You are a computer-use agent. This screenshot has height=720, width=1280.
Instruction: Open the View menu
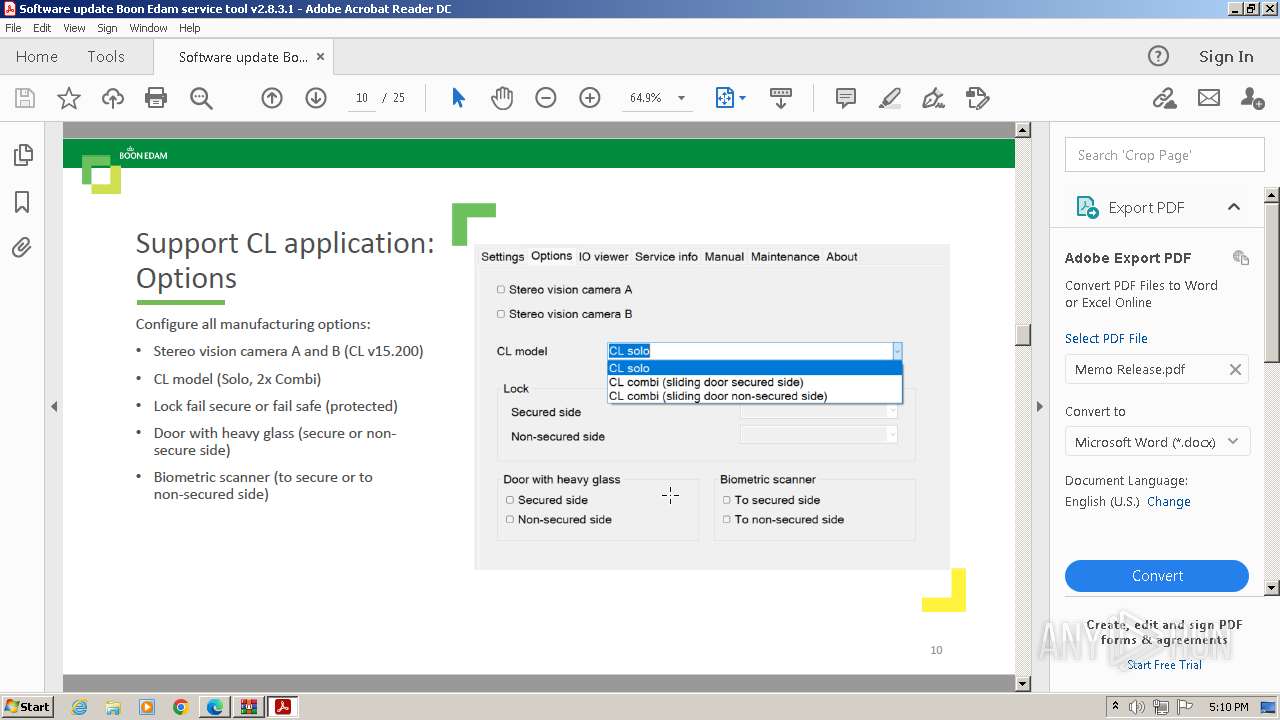[75, 28]
